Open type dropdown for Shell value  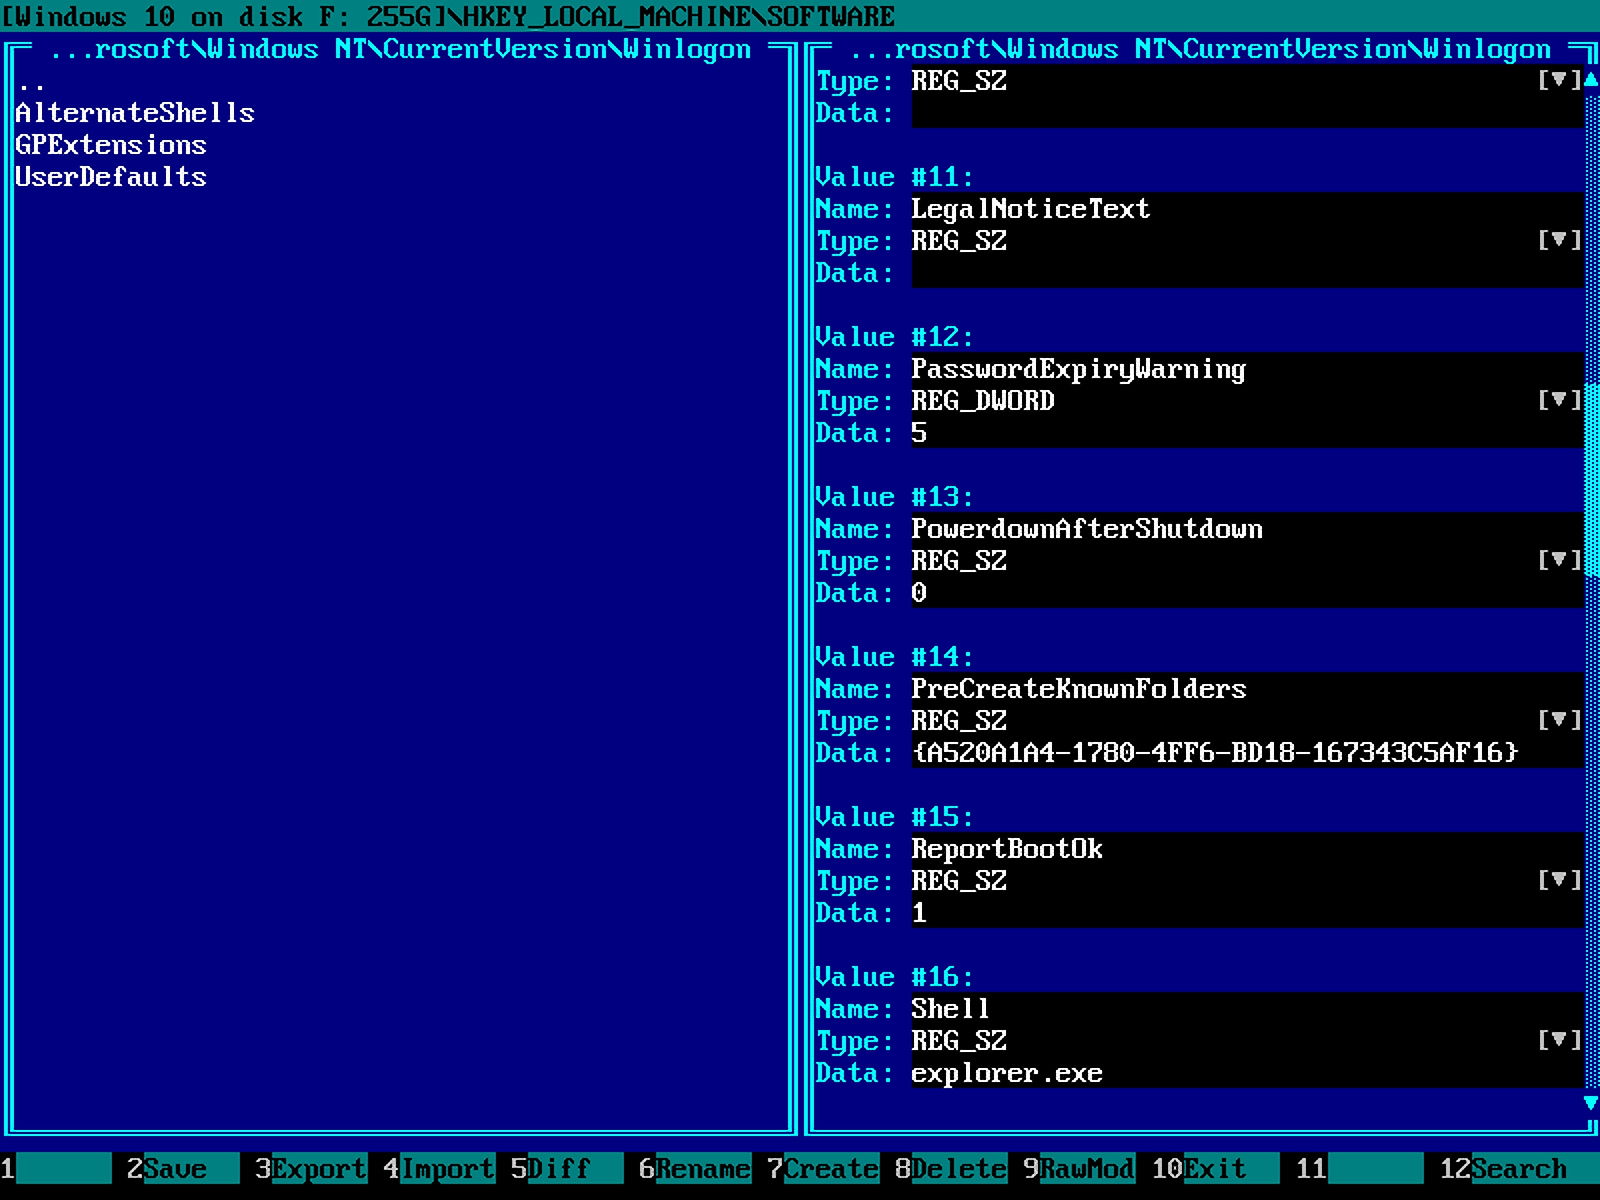point(1558,1040)
